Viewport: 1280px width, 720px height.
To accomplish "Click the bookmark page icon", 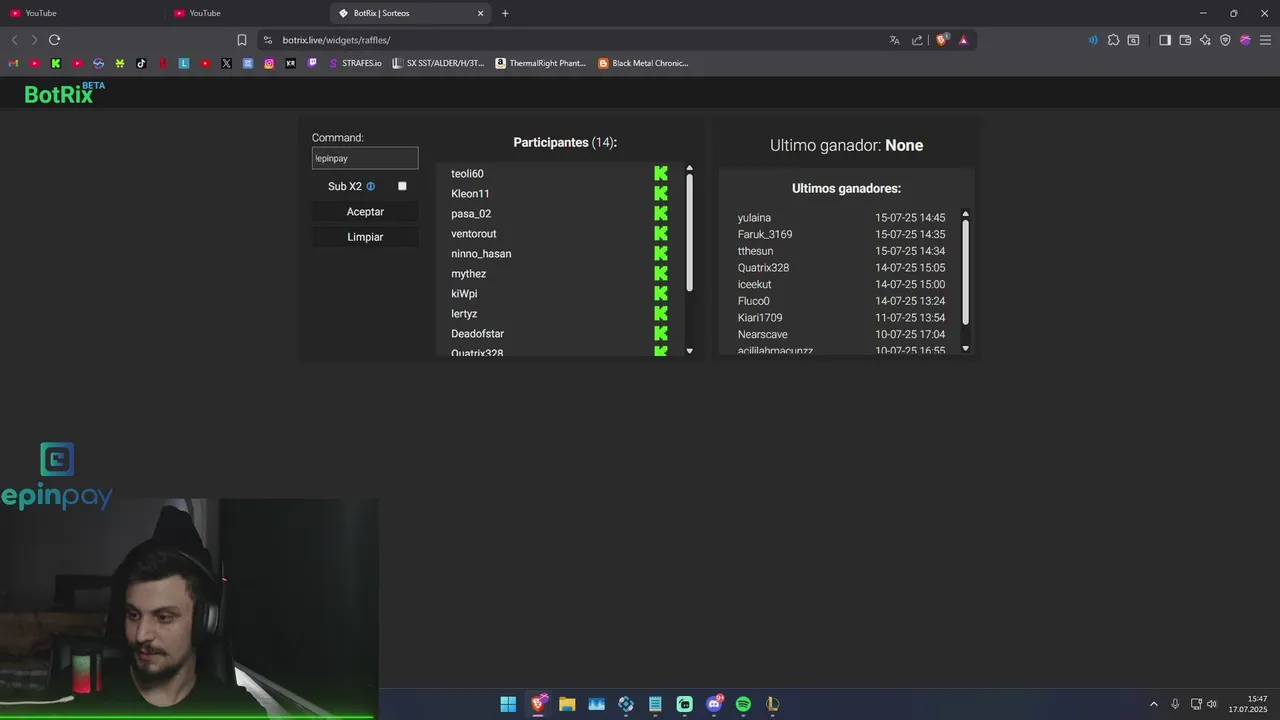I will (x=242, y=40).
